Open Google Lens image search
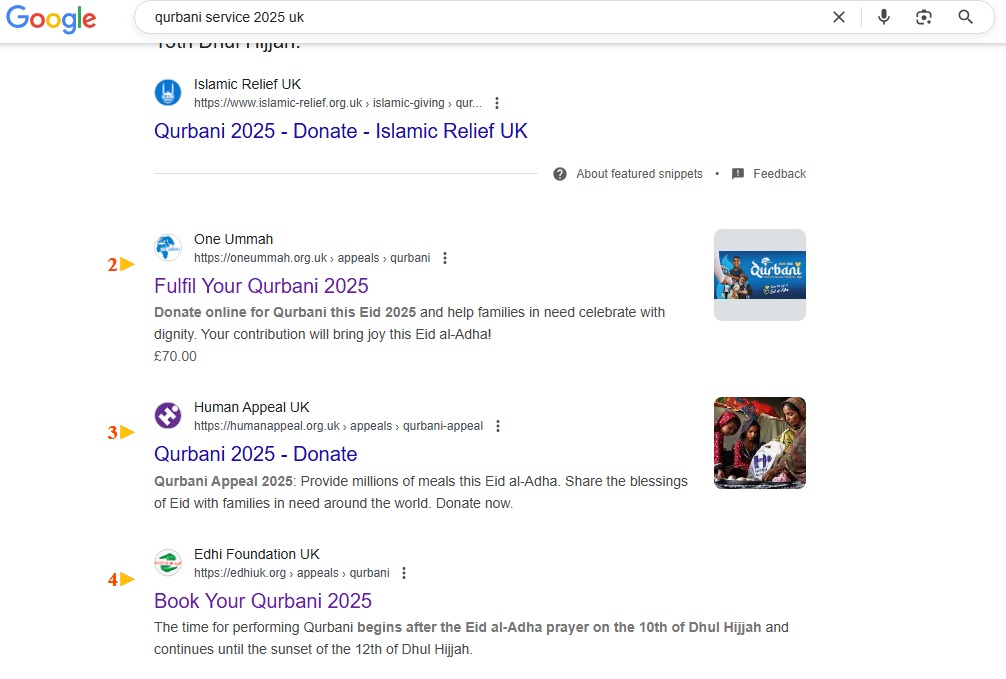Screen dimensions: 1006x679 click(x=924, y=17)
